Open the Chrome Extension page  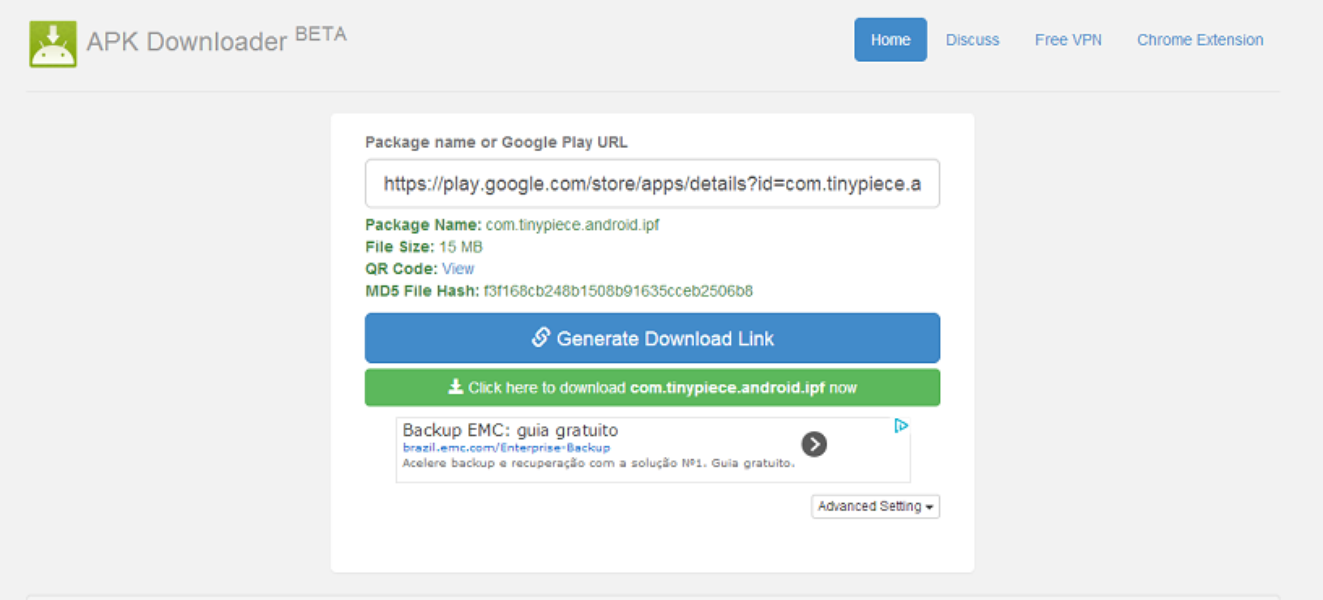coord(1200,40)
